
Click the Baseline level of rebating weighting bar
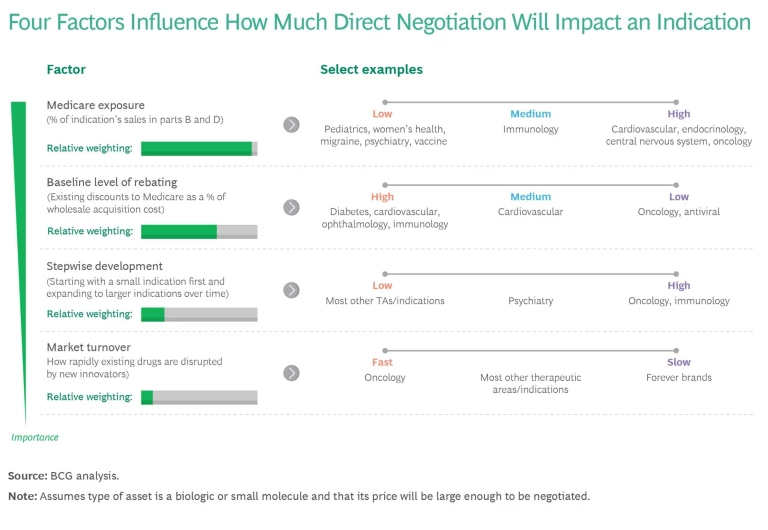click(199, 232)
